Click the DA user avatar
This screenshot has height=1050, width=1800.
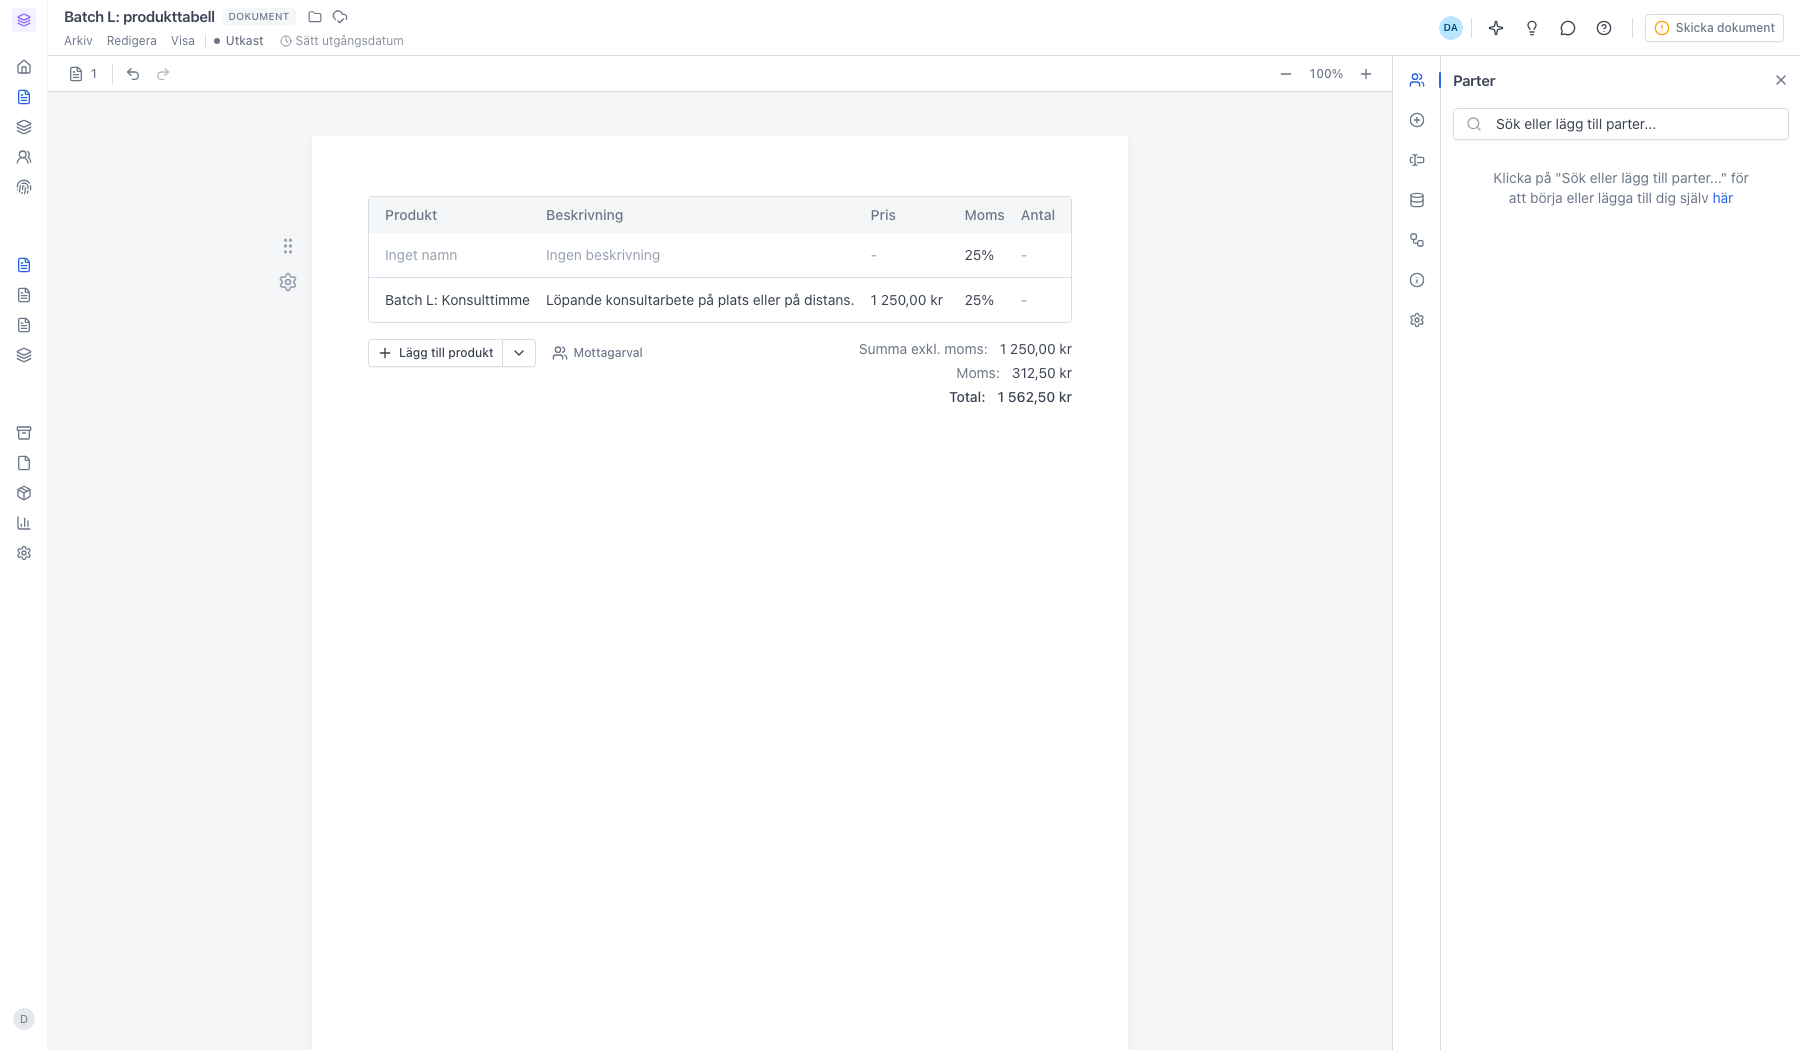tap(1451, 28)
